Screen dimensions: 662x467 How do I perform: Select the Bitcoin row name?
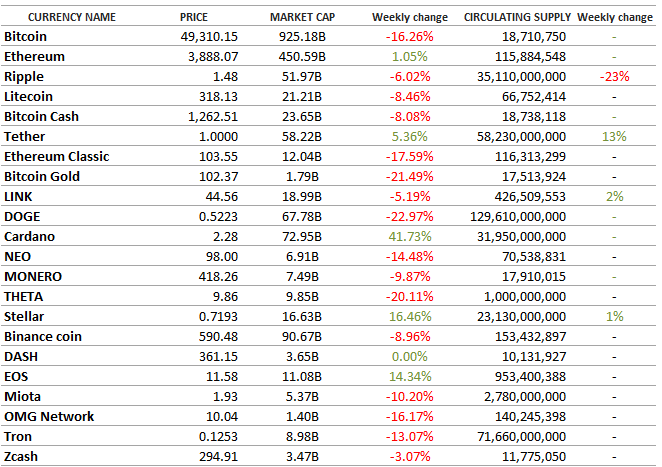click(x=25, y=37)
